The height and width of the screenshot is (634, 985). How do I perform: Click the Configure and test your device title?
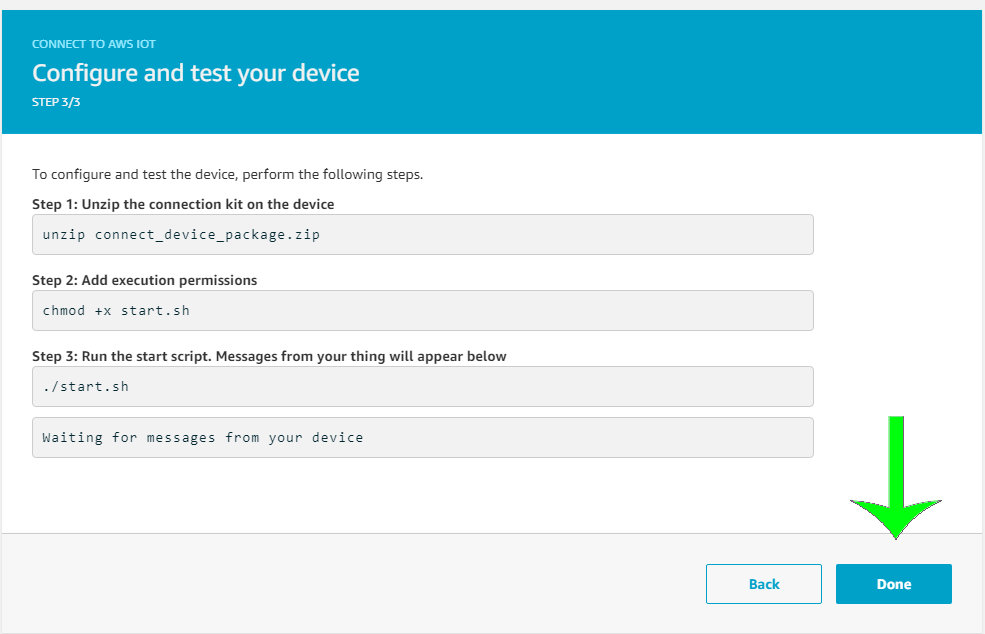195,73
